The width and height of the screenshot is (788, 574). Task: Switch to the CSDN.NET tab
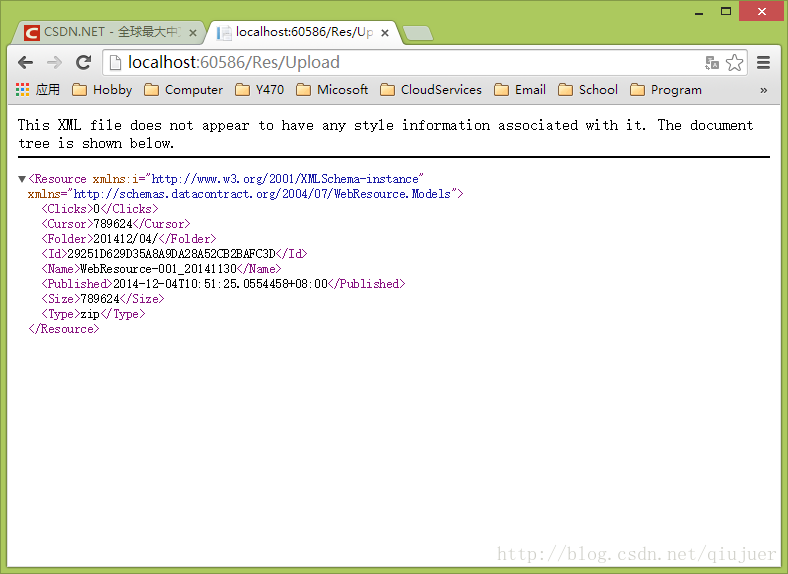point(110,32)
